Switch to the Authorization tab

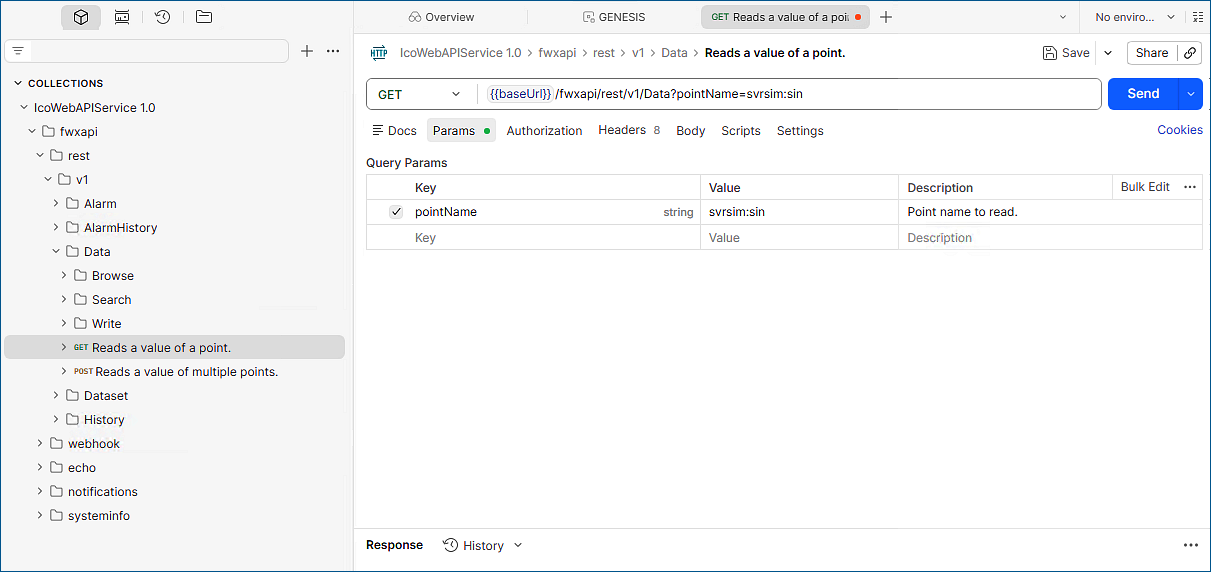[x=544, y=131]
